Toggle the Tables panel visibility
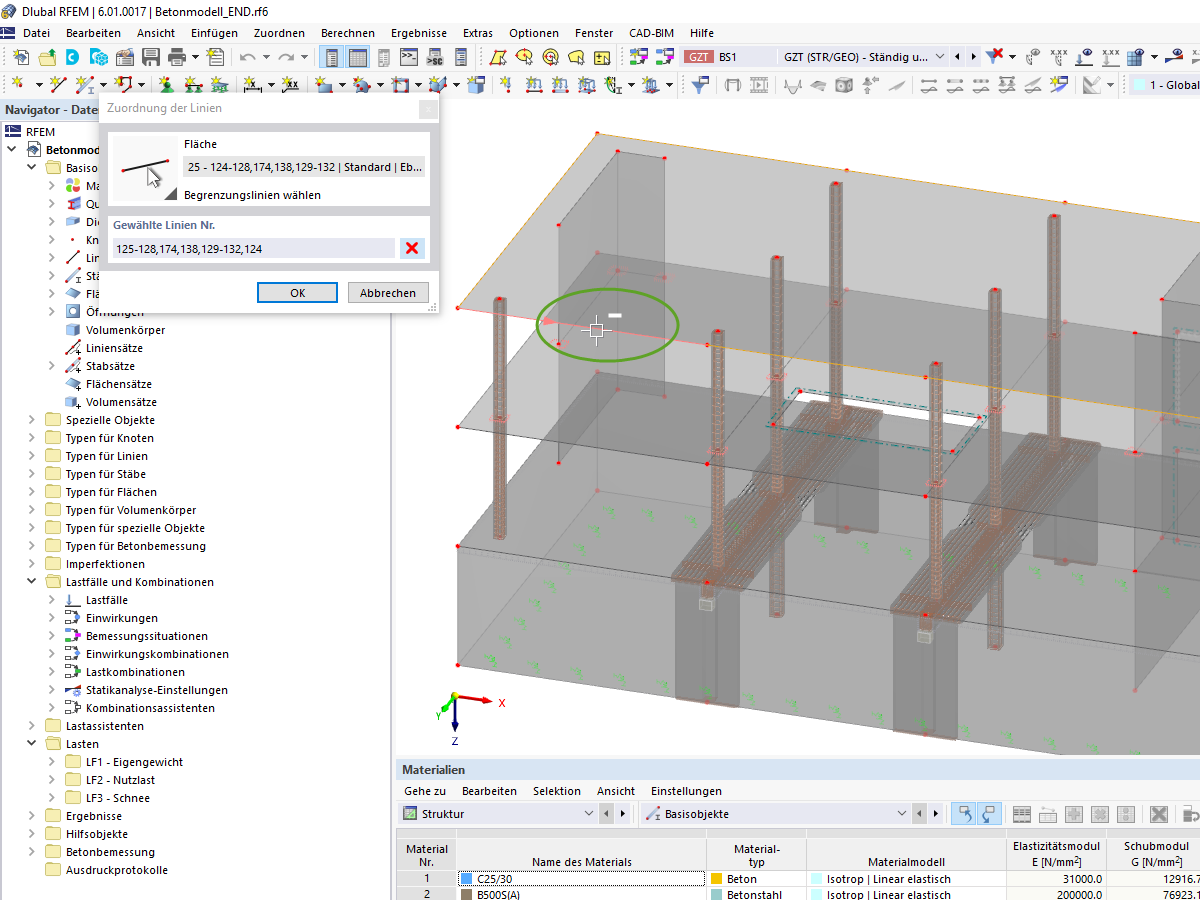The image size is (1200, 900). [x=358, y=57]
